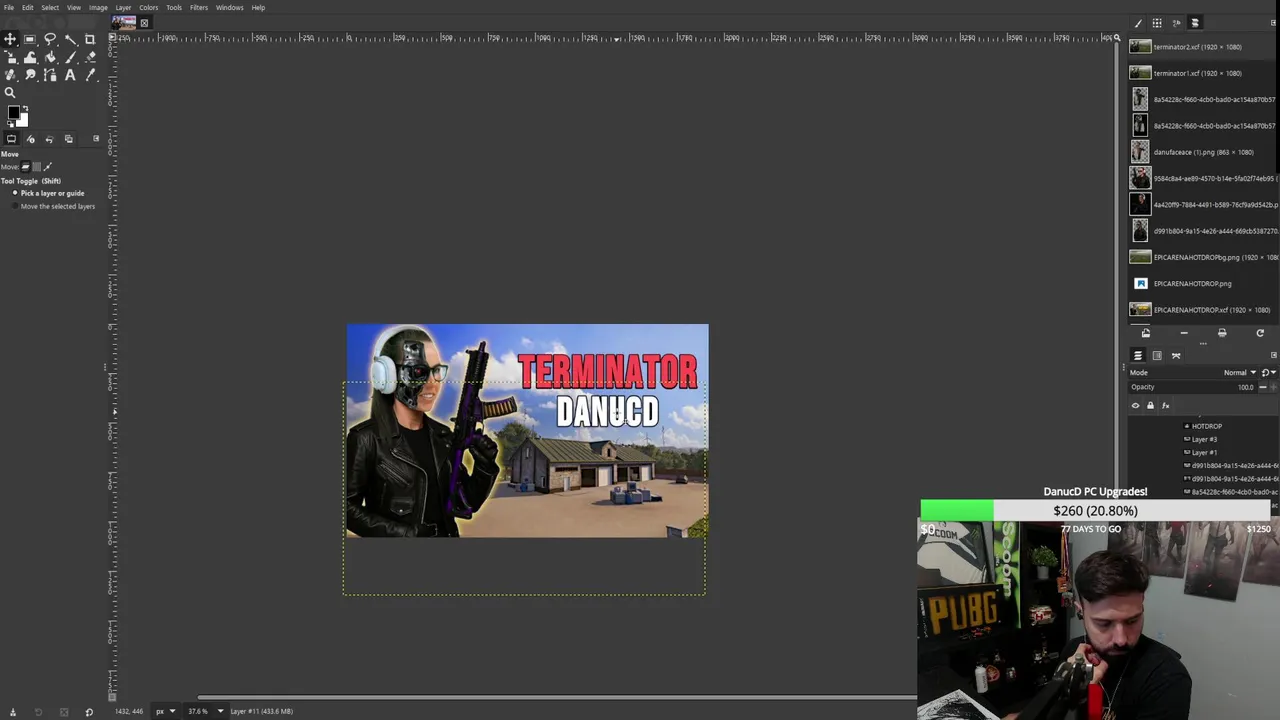Swap foreground and background colors

[x=25, y=108]
